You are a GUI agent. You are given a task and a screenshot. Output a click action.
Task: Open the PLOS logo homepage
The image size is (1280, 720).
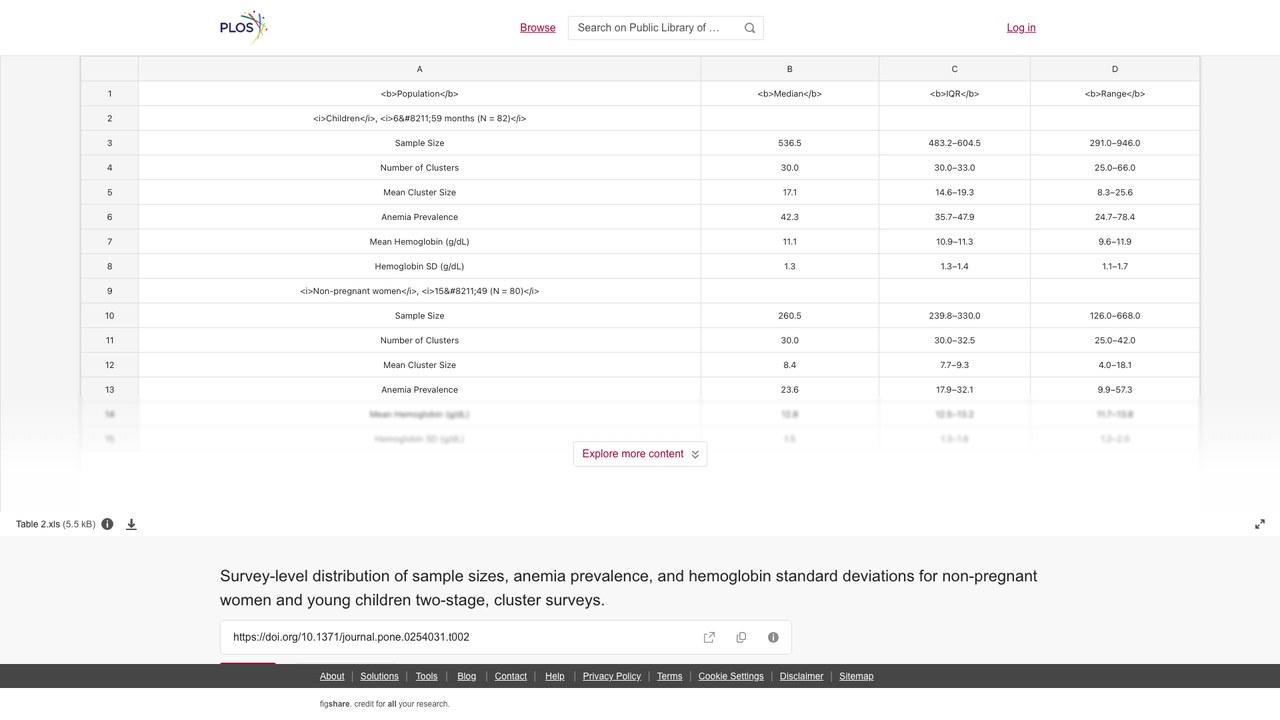pos(244,28)
